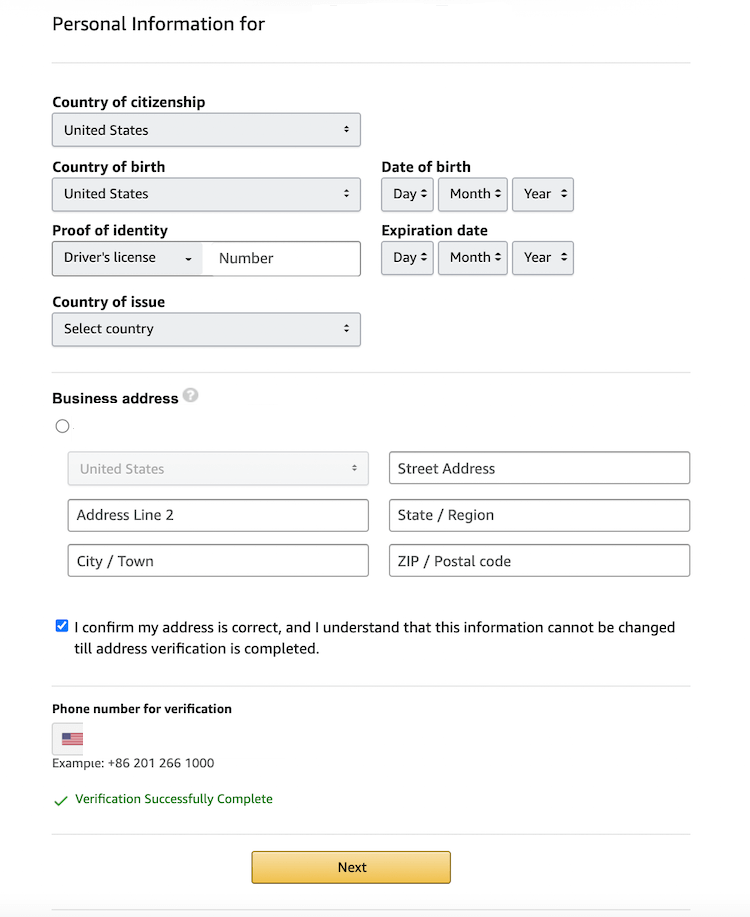Open the business address country dropdown
The height and width of the screenshot is (917, 750).
click(217, 468)
